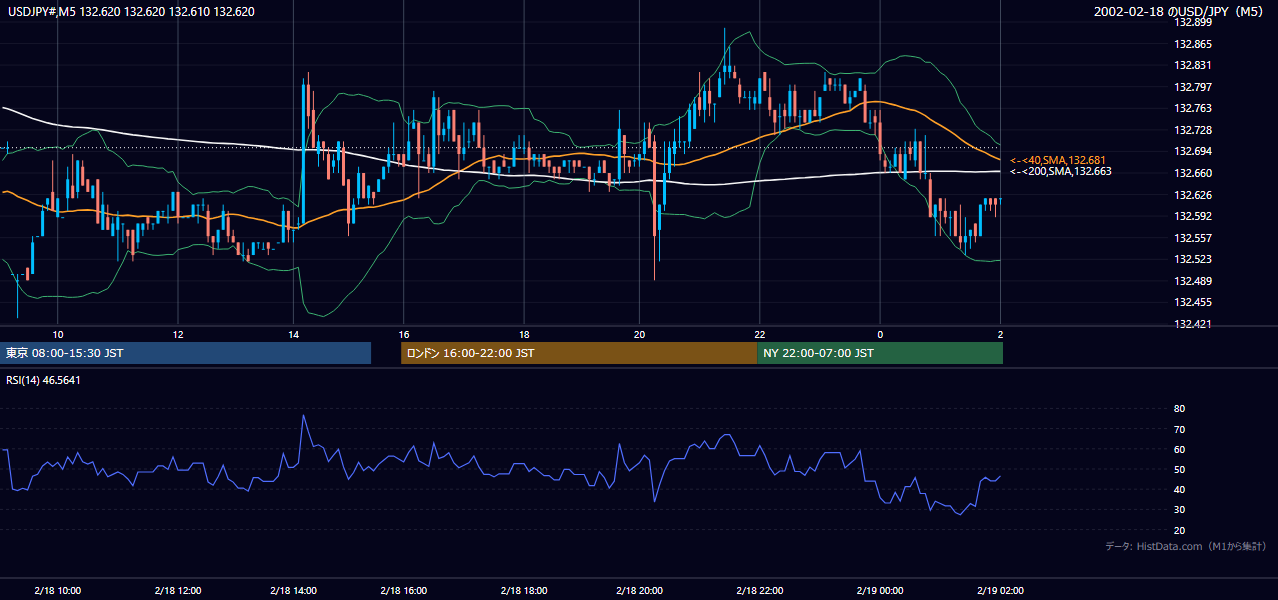Click the RSI(14) 46.5641 indicator label

pyautogui.click(x=43, y=380)
